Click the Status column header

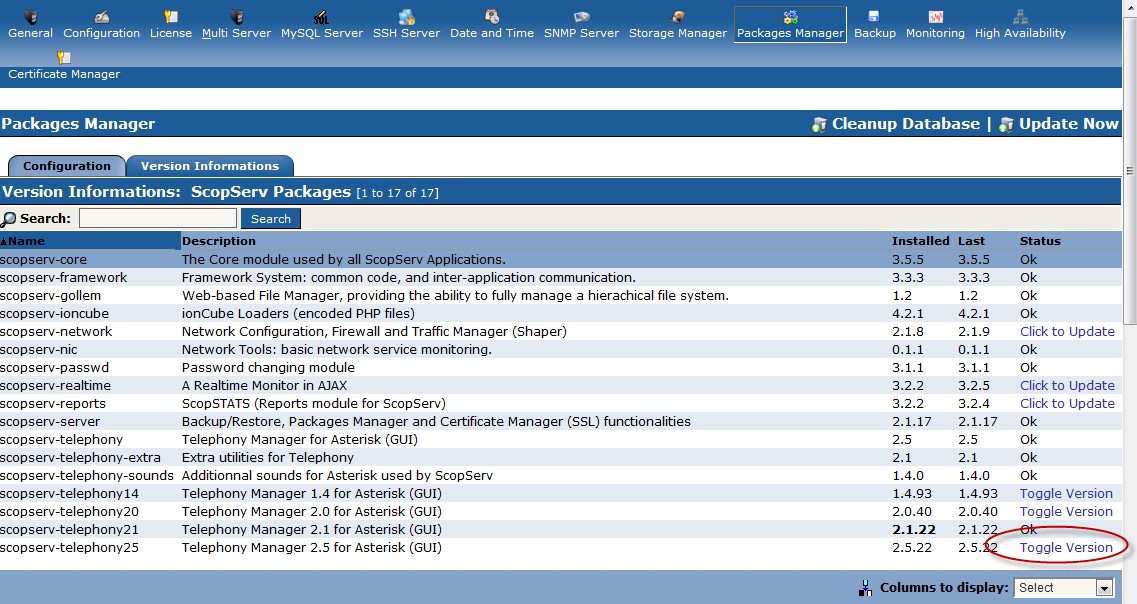tap(1040, 241)
